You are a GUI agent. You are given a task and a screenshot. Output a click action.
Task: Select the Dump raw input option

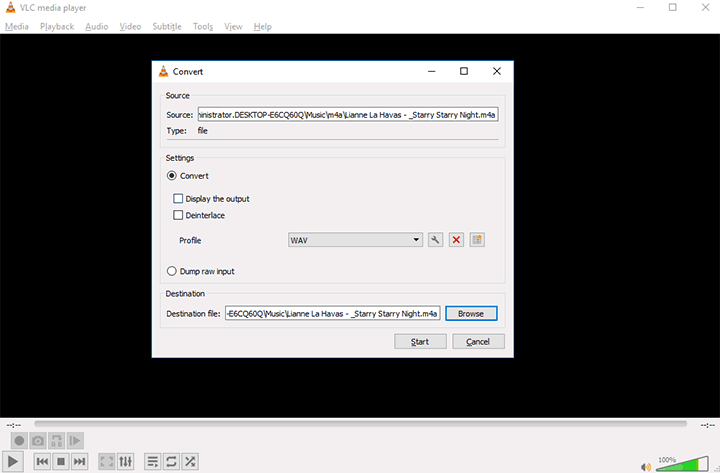click(x=172, y=271)
